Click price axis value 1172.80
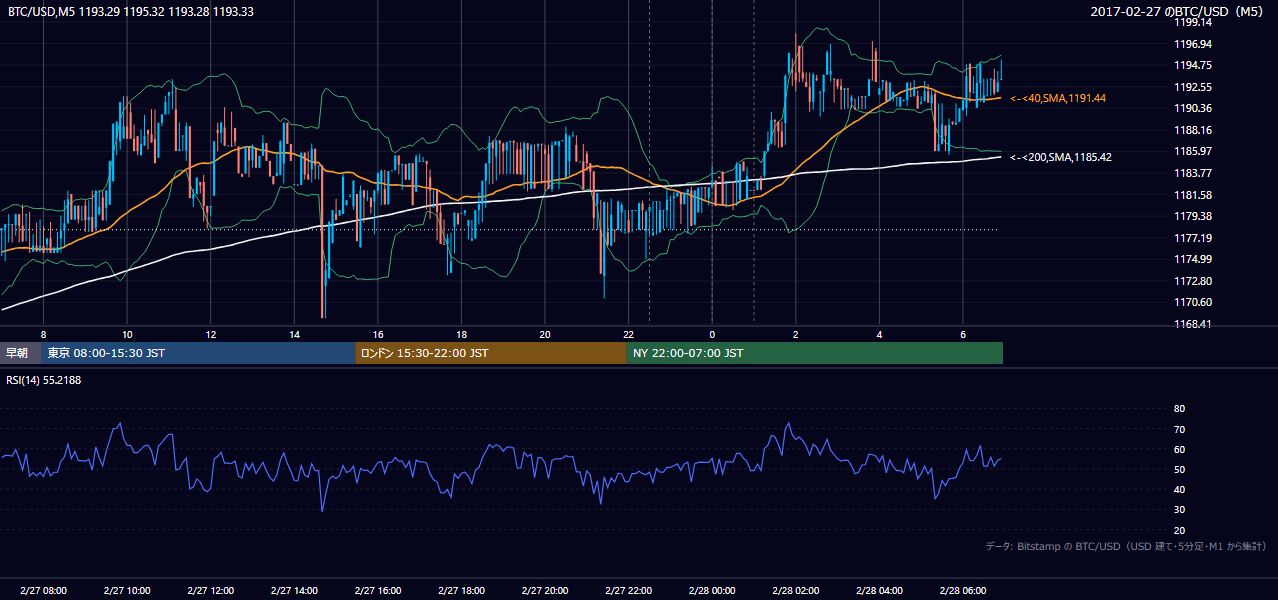Screen dimensions: 1278x600 tap(1192, 281)
